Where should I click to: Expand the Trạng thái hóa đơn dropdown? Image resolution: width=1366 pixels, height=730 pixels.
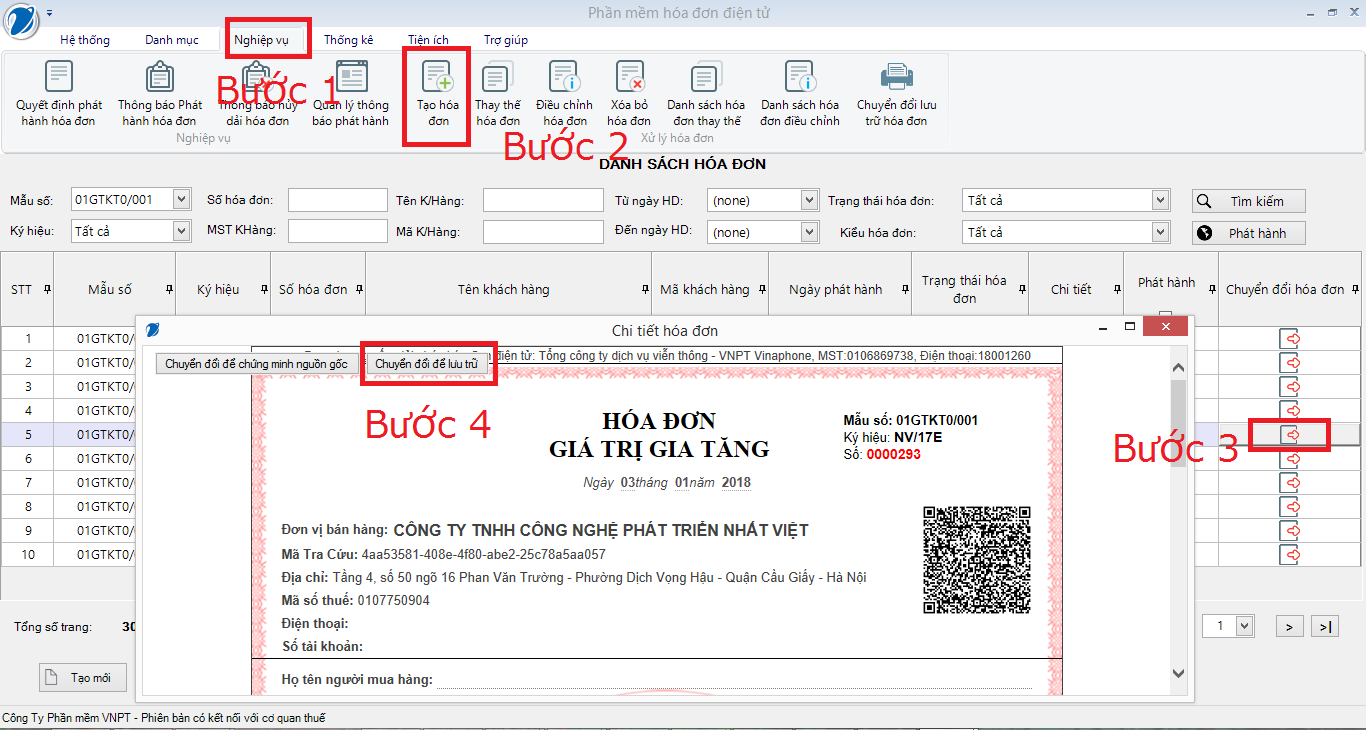pyautogui.click(x=1160, y=200)
